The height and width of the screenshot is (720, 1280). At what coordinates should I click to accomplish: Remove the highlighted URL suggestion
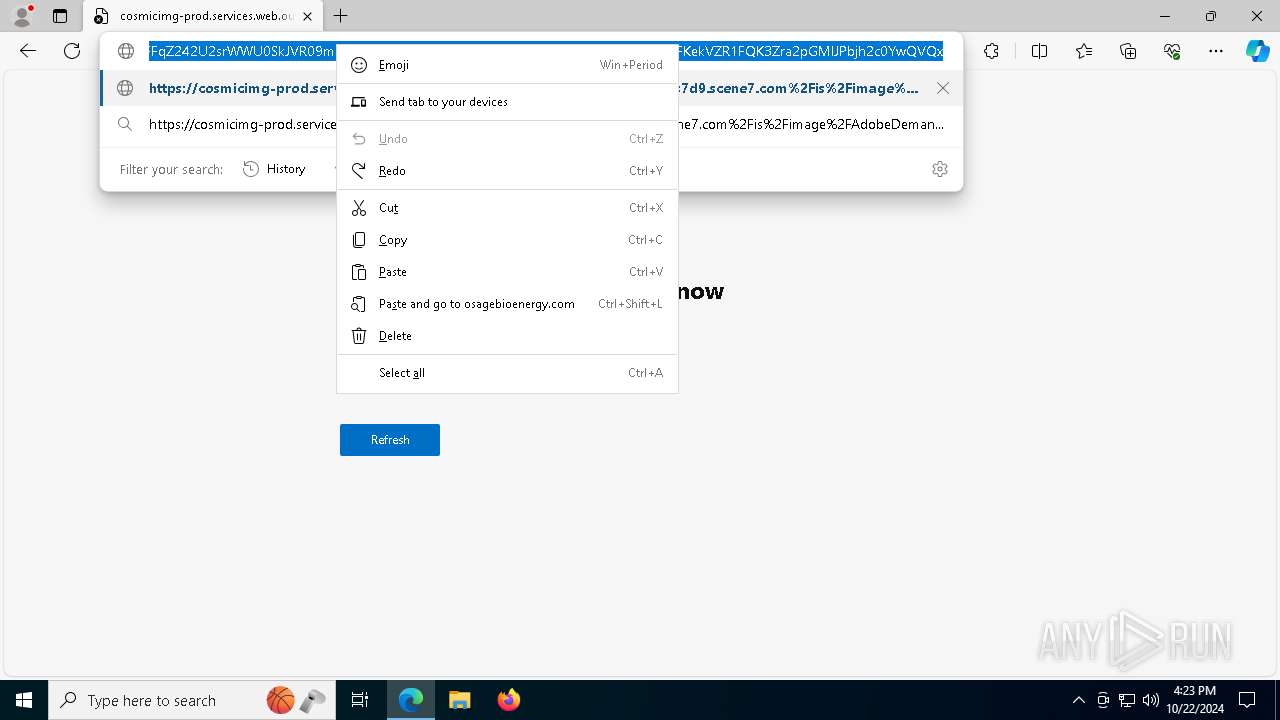coord(943,88)
